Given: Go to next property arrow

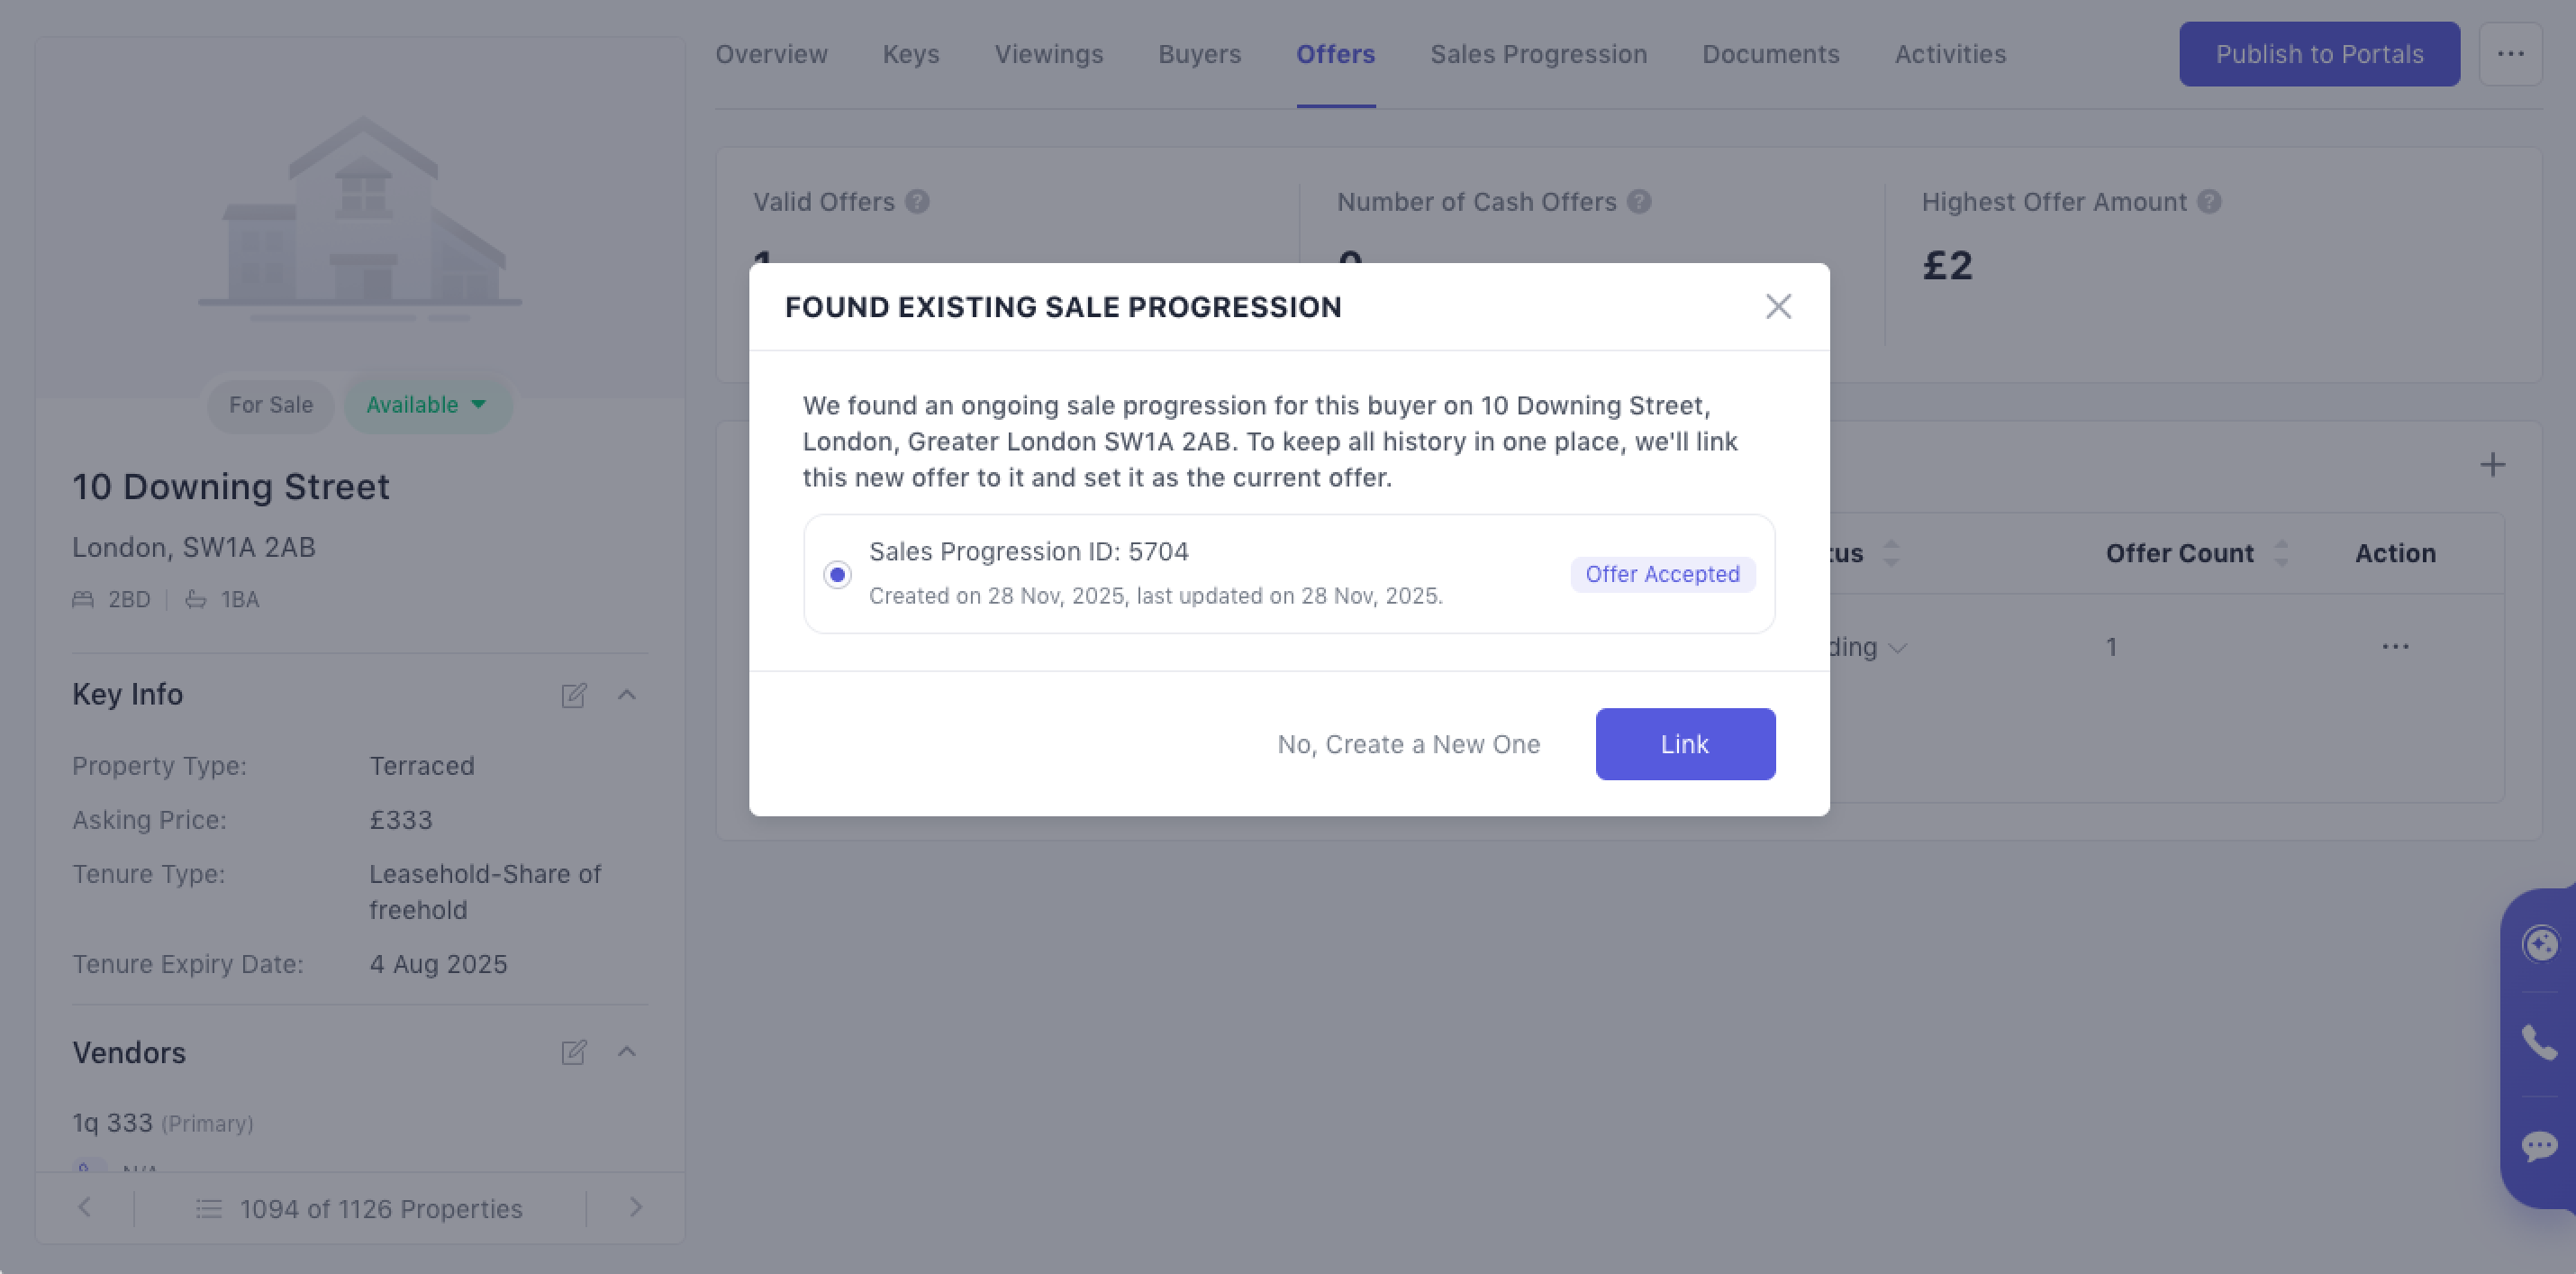Looking at the screenshot, I should (x=635, y=1208).
